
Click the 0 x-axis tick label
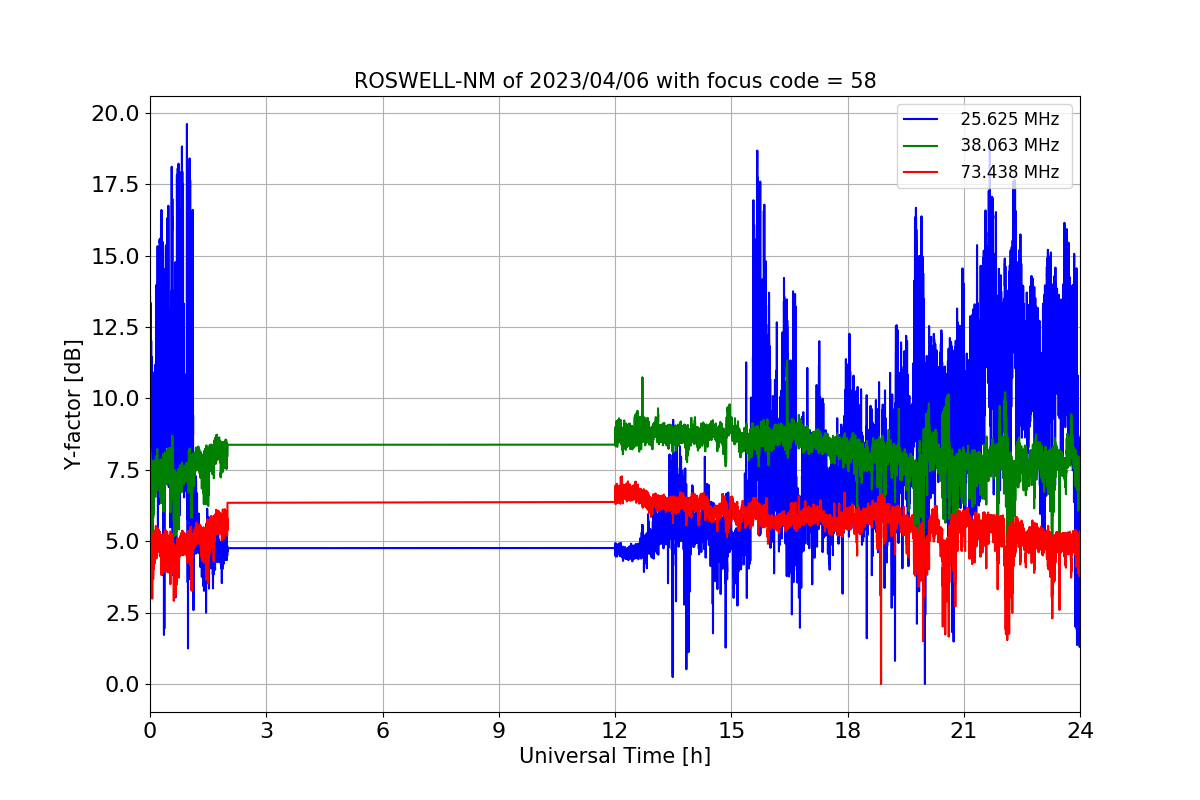(x=150, y=731)
